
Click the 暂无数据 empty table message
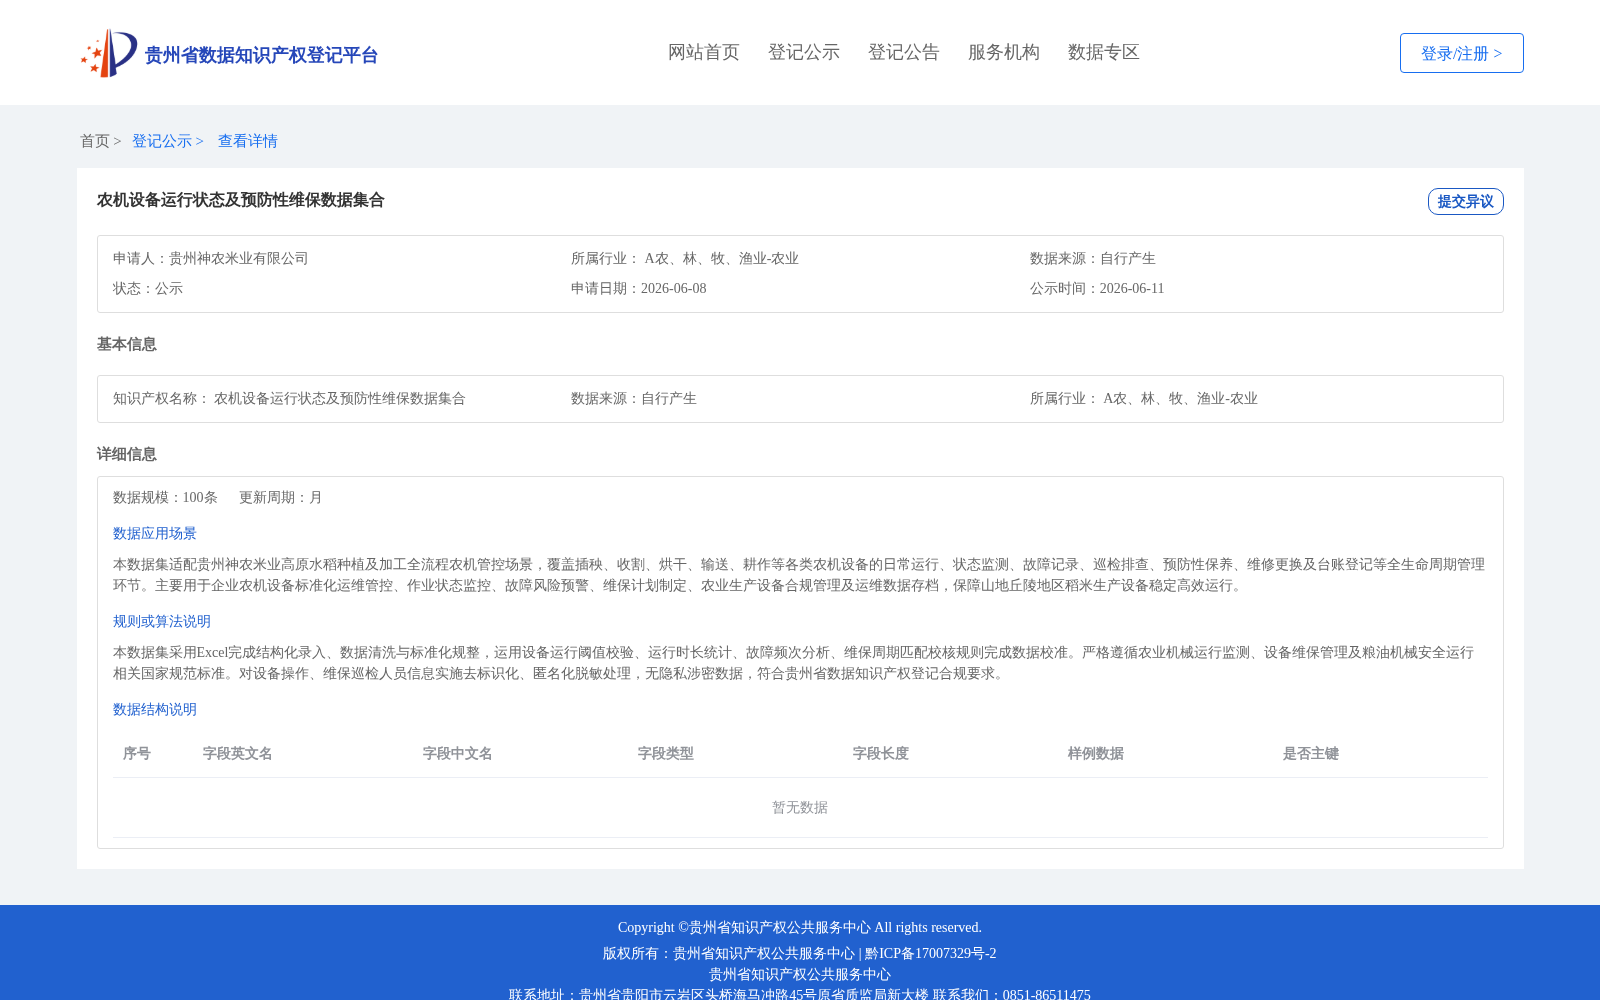click(800, 807)
